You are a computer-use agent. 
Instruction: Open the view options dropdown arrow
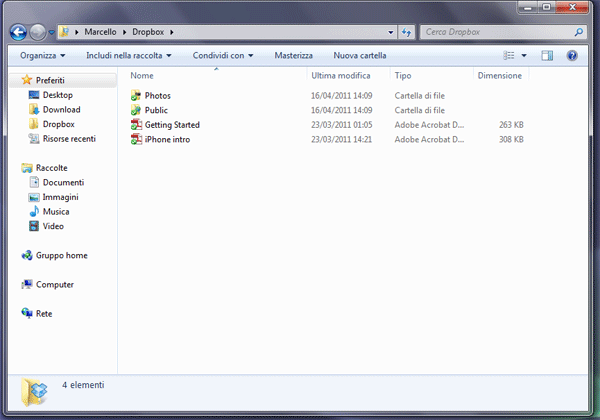tap(524, 56)
